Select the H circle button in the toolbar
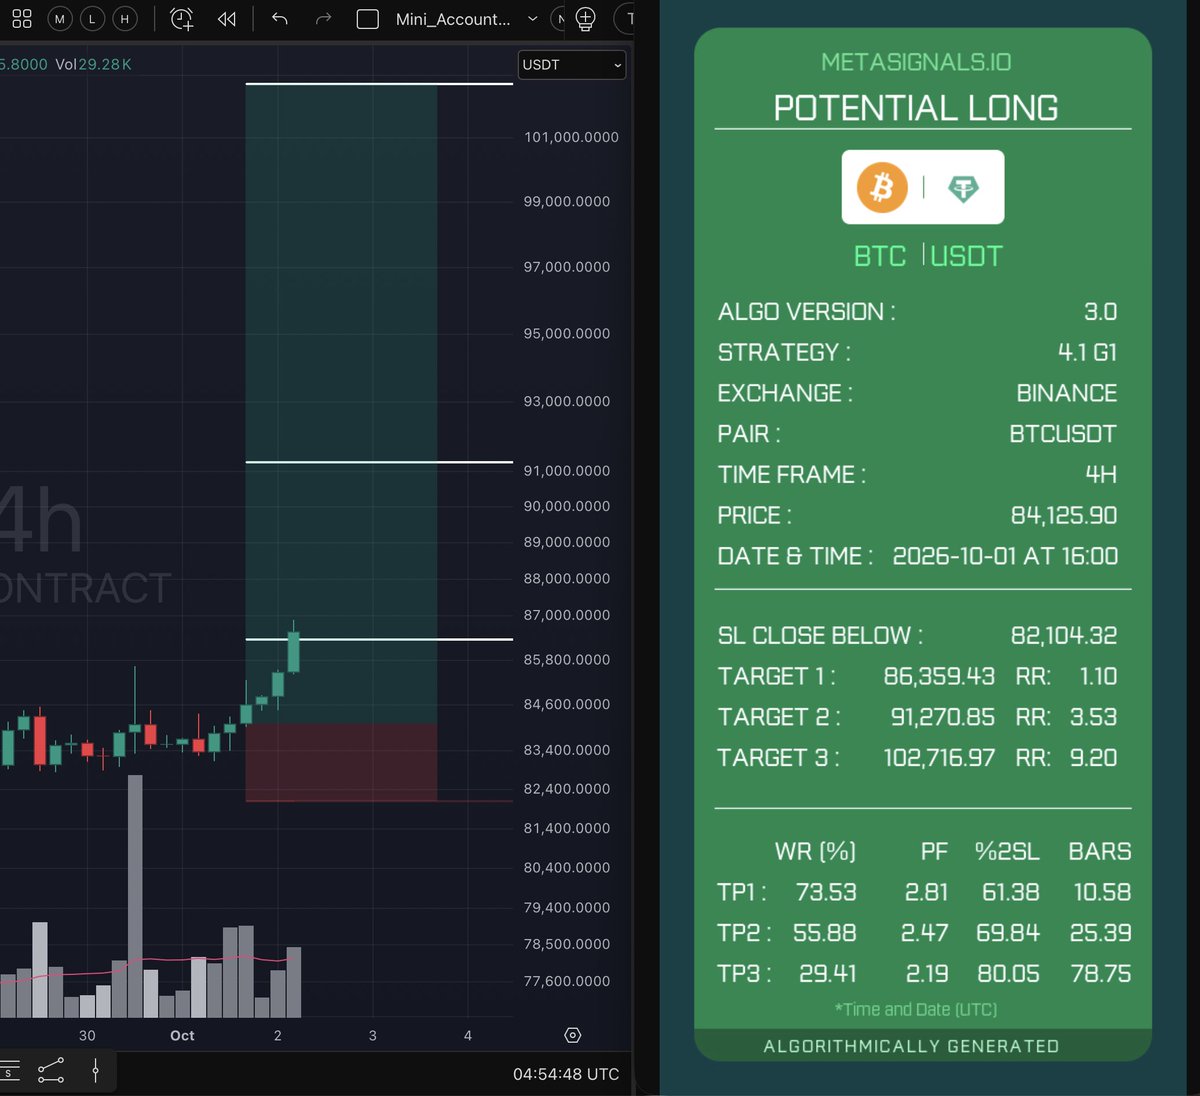1200x1096 pixels. pos(124,18)
